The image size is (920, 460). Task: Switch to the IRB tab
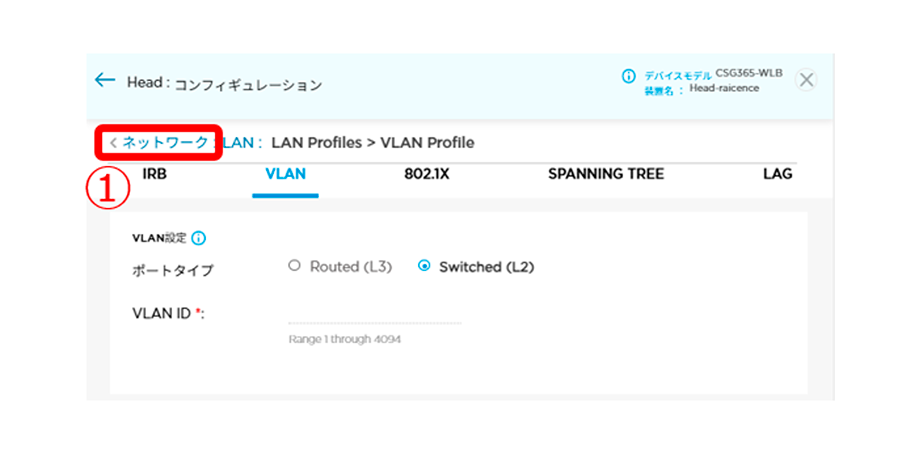(155, 174)
